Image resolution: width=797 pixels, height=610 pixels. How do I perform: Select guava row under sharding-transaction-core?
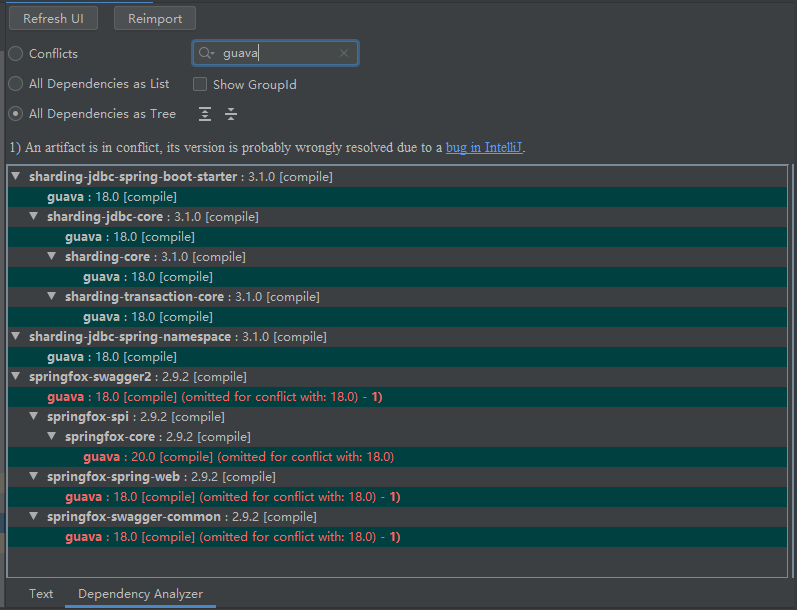point(397,317)
